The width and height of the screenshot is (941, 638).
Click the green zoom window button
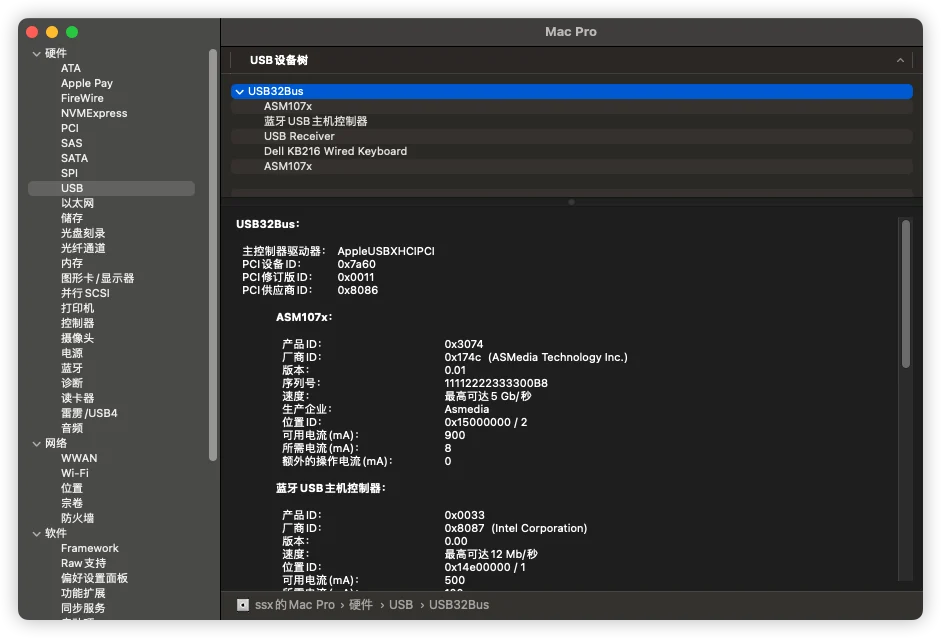tap(72, 32)
